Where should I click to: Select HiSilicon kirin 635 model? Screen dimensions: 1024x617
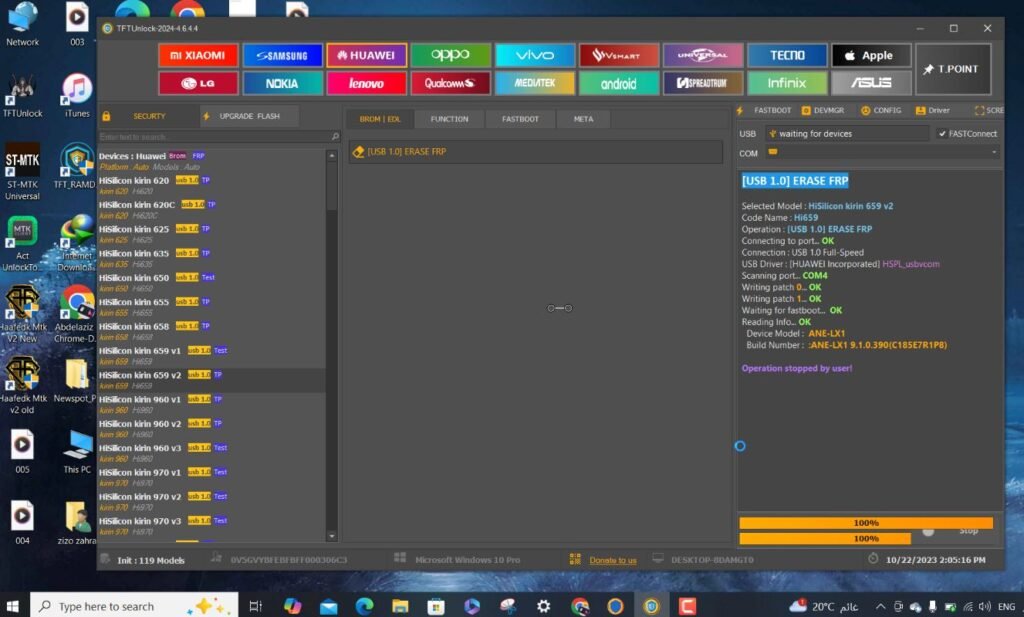(x=211, y=259)
